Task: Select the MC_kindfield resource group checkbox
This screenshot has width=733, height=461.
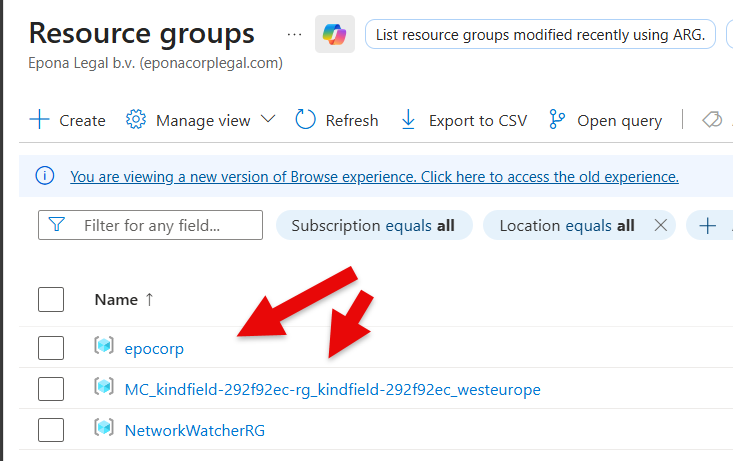Action: pos(51,389)
